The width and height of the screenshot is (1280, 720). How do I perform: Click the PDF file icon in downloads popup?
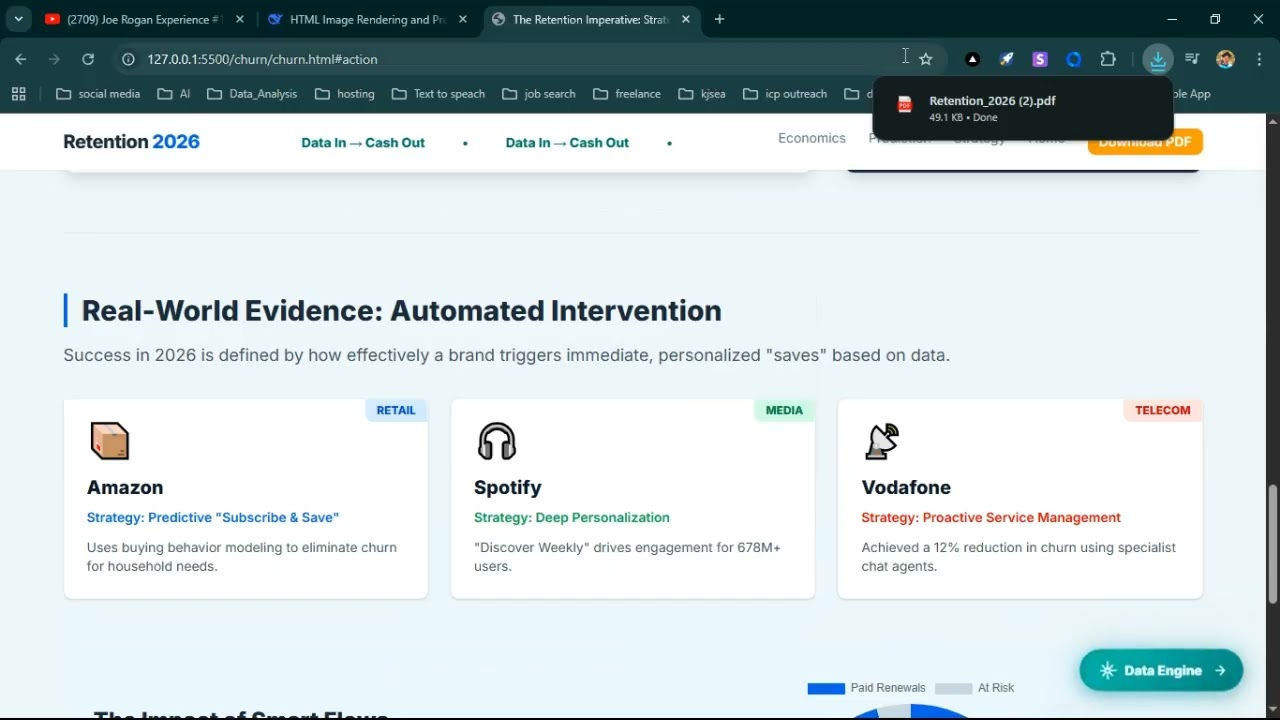pyautogui.click(x=905, y=106)
